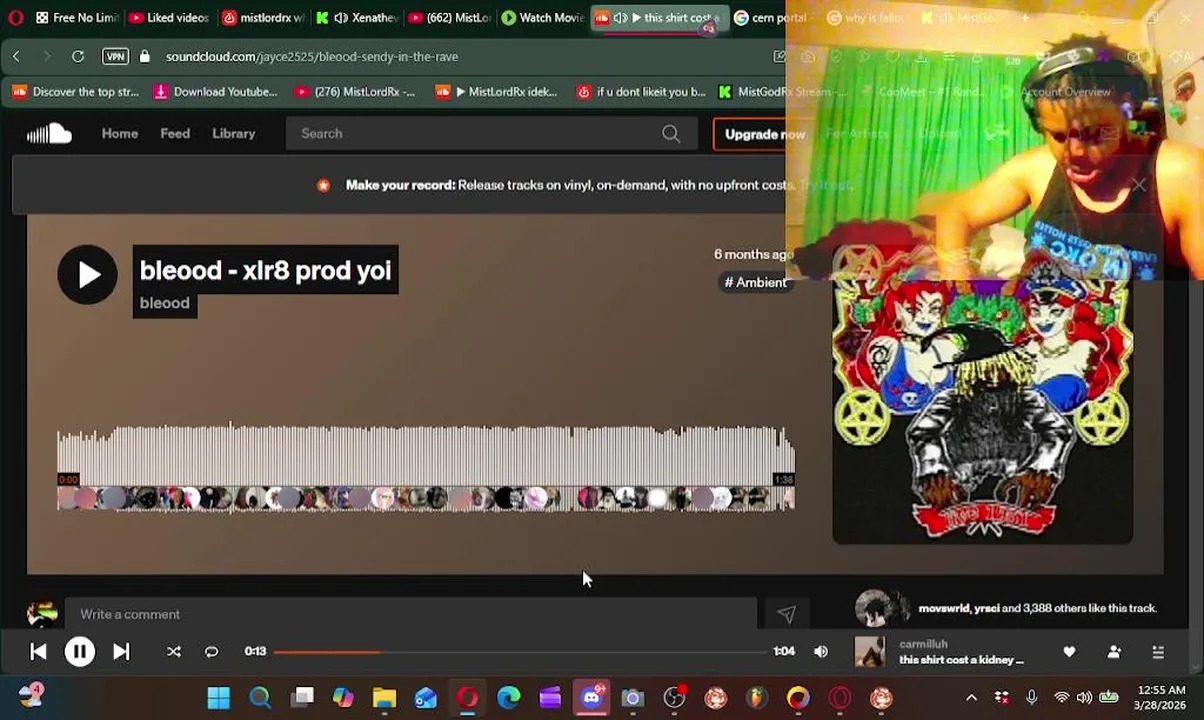Seek within the track waveform

[x=425, y=468]
